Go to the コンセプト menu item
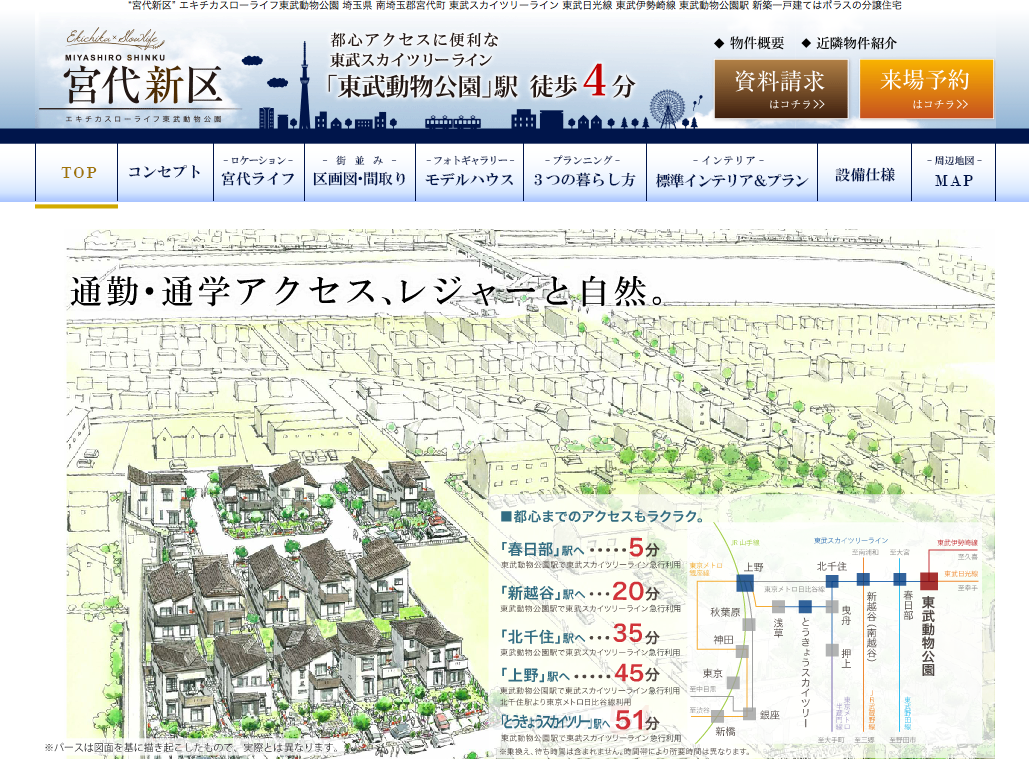This screenshot has height=770, width=1029. (164, 172)
